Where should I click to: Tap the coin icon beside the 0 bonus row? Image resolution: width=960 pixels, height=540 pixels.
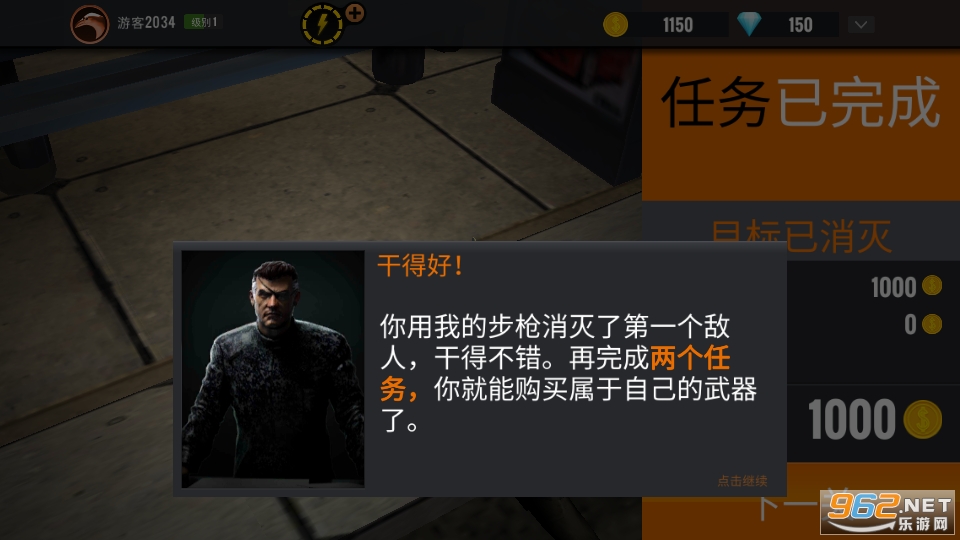[x=931, y=324]
